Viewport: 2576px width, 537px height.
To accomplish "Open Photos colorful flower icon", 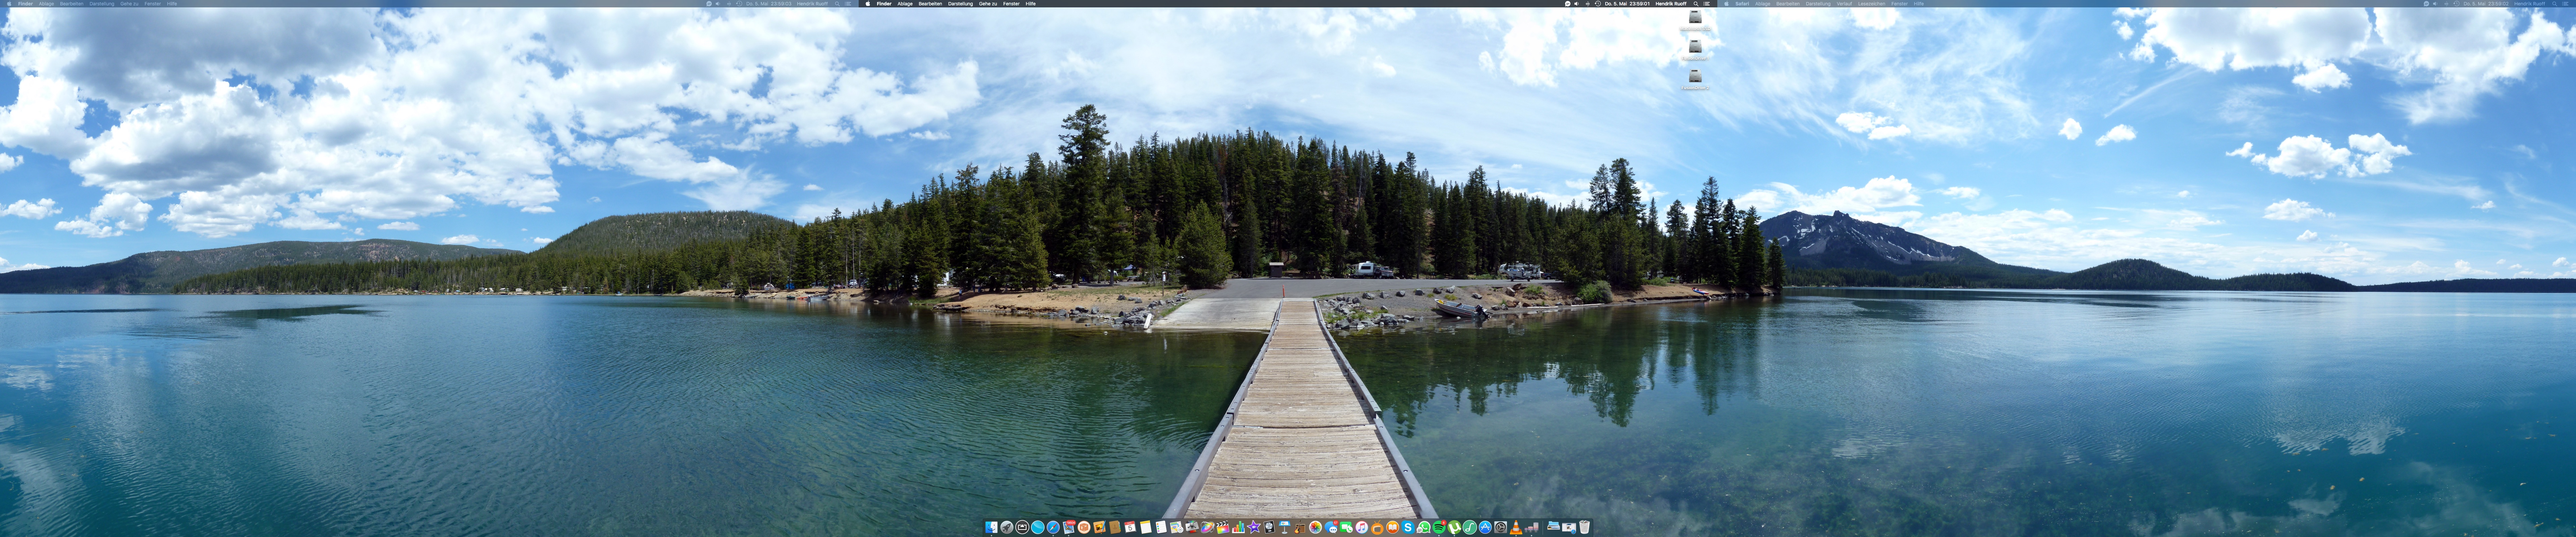I will pyautogui.click(x=1316, y=527).
